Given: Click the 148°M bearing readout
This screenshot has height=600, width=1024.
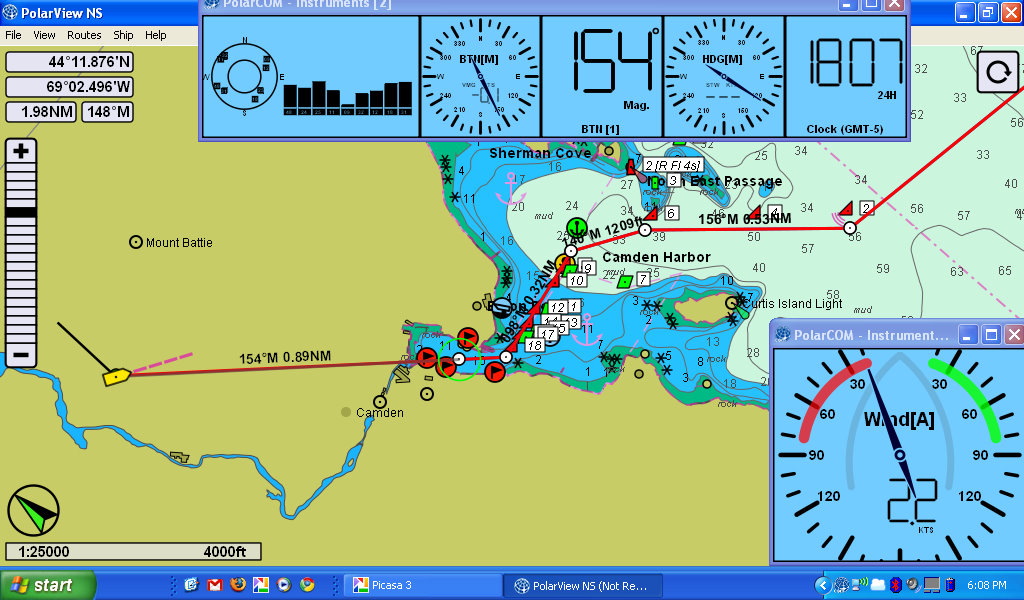Looking at the screenshot, I should point(107,112).
